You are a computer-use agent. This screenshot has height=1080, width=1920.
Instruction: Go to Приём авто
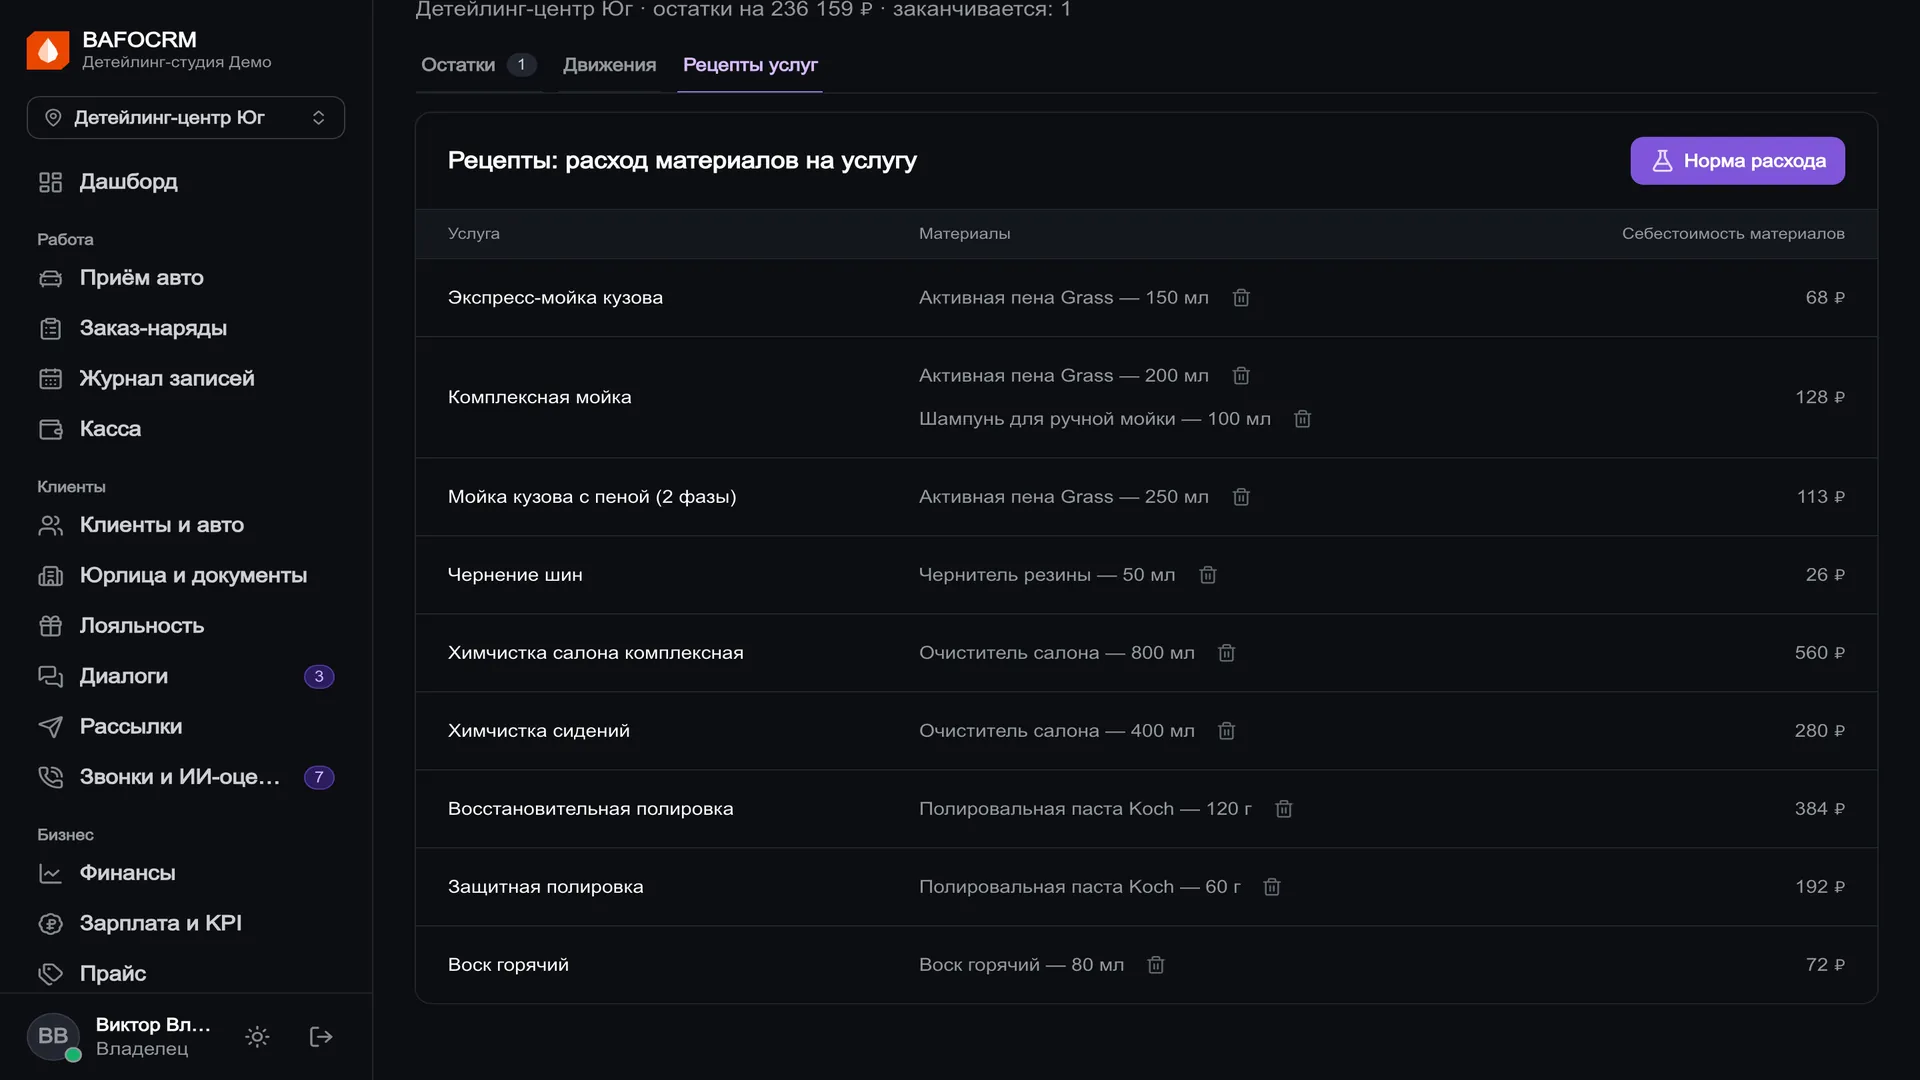186,278
